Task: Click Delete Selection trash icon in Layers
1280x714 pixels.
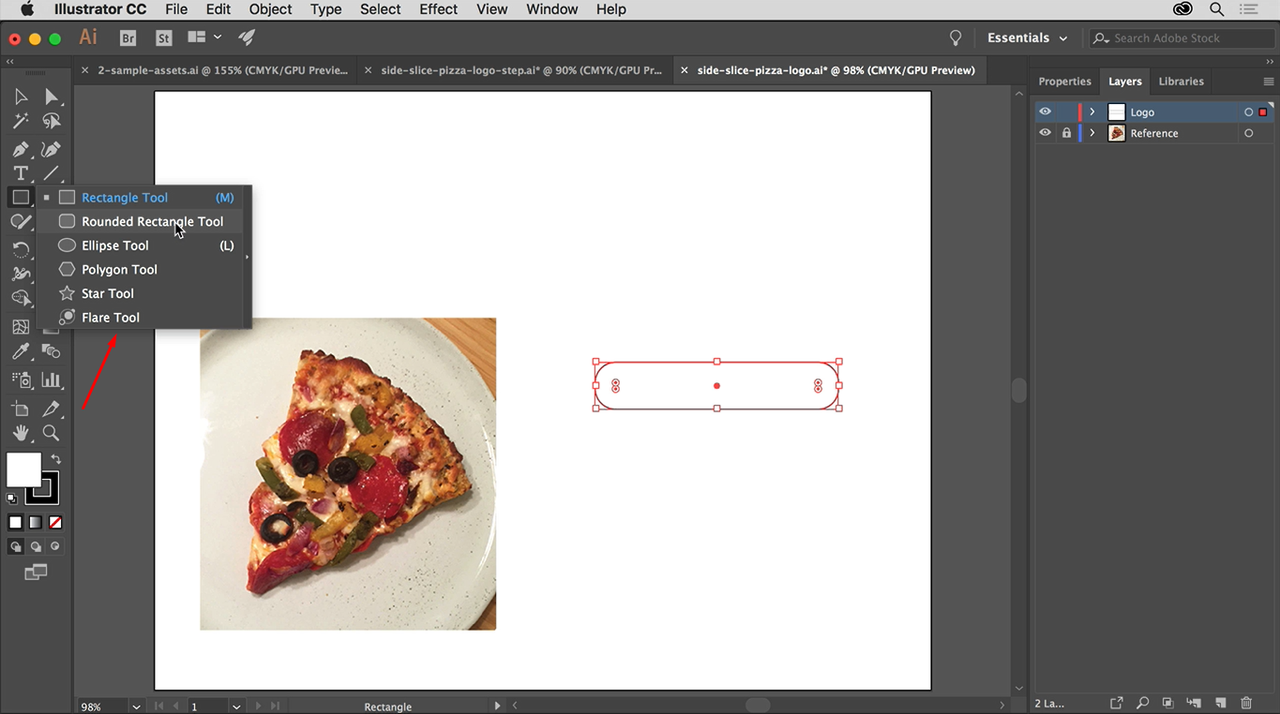Action: coord(1246,703)
